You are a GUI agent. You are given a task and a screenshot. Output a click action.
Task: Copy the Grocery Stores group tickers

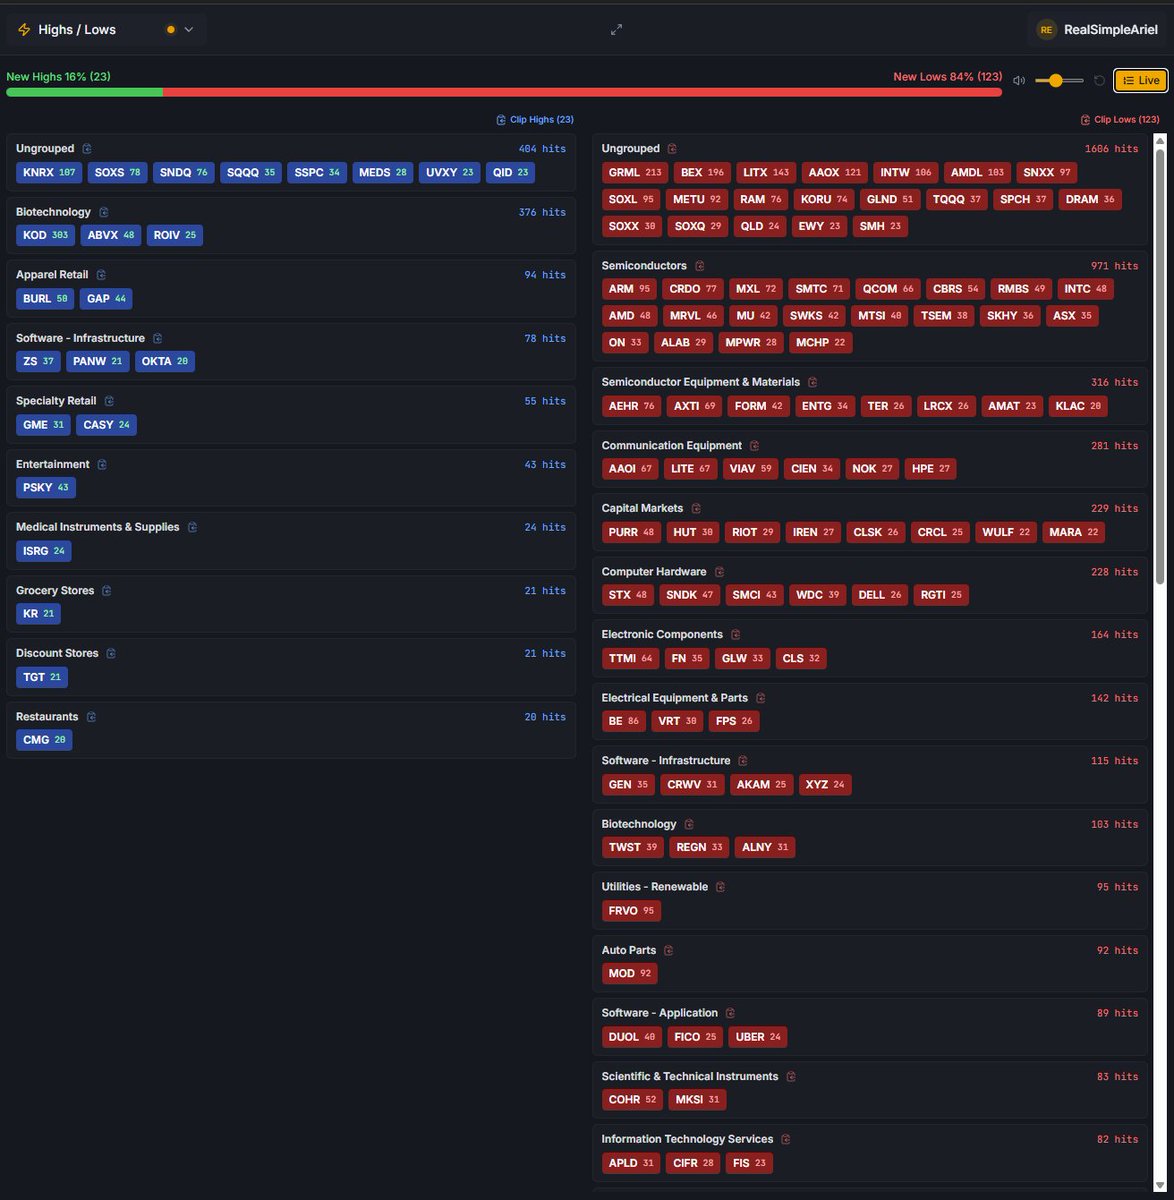coord(106,591)
